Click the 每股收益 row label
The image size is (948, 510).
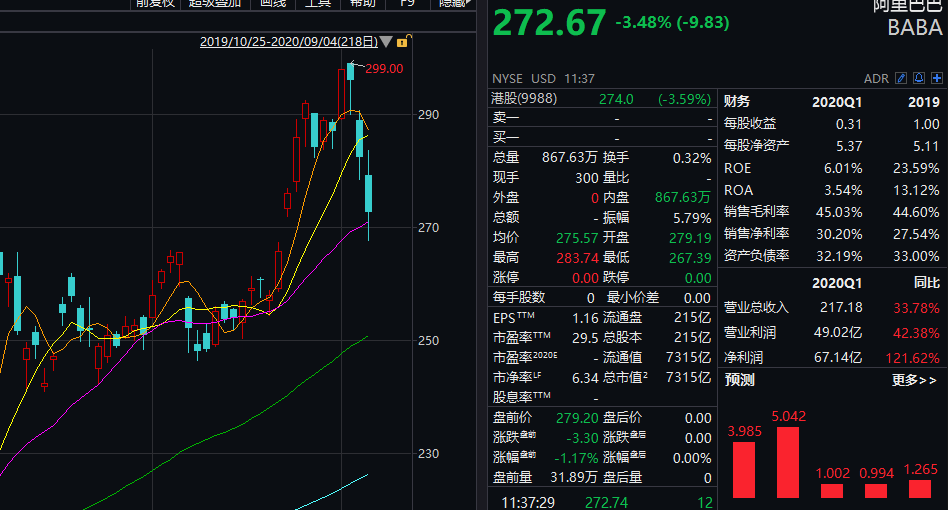pyautogui.click(x=750, y=124)
